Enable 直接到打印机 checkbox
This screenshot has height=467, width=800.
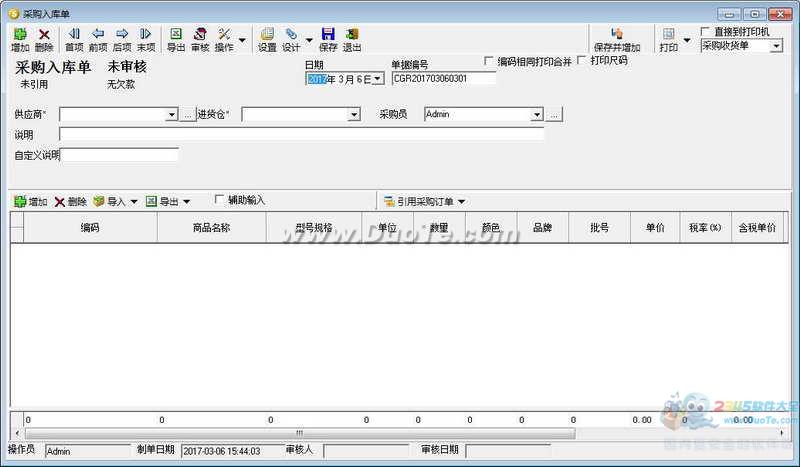pos(707,32)
